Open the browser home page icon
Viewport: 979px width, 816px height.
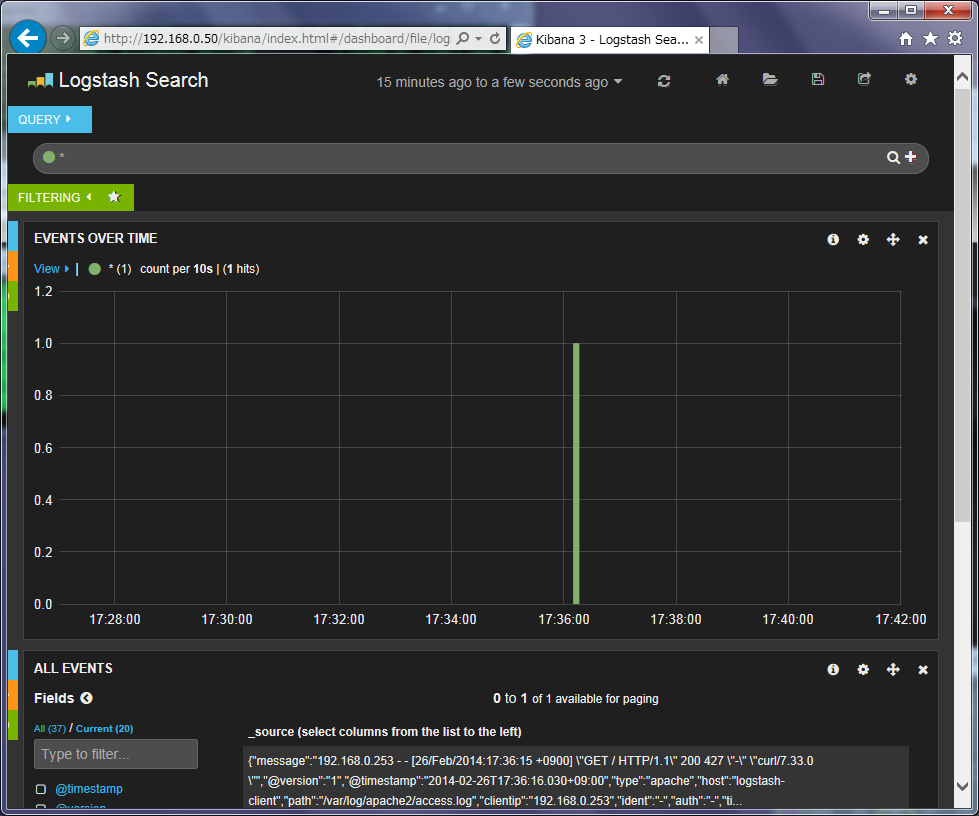(906, 39)
